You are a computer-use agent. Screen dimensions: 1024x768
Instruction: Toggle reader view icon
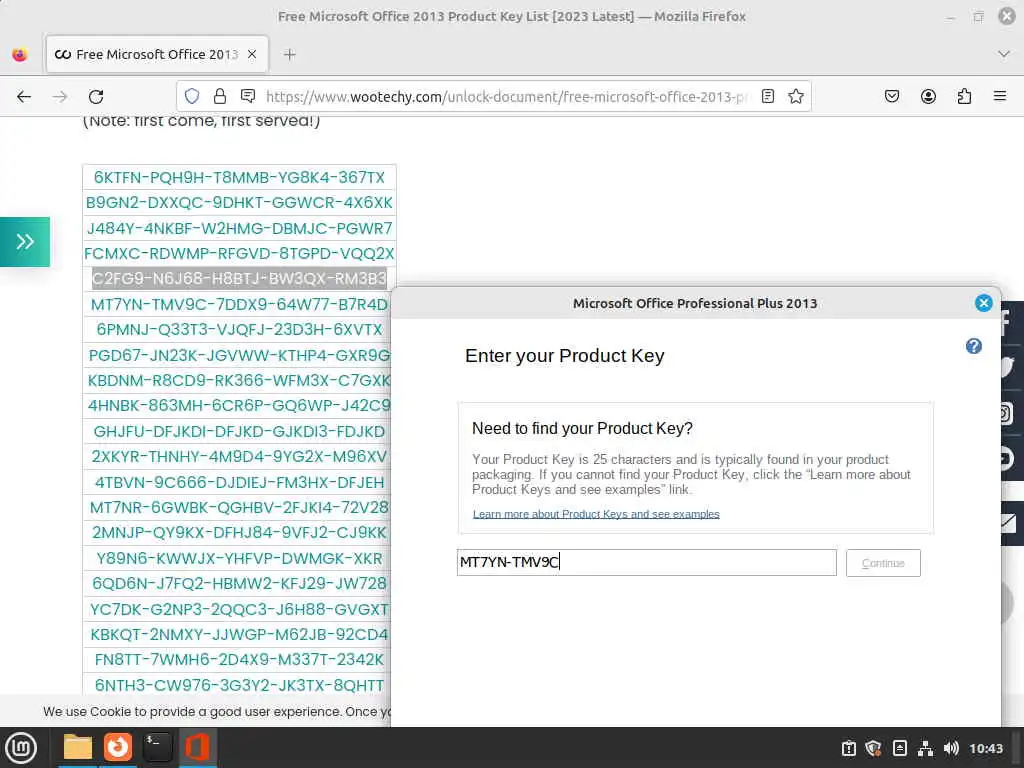[x=768, y=97]
